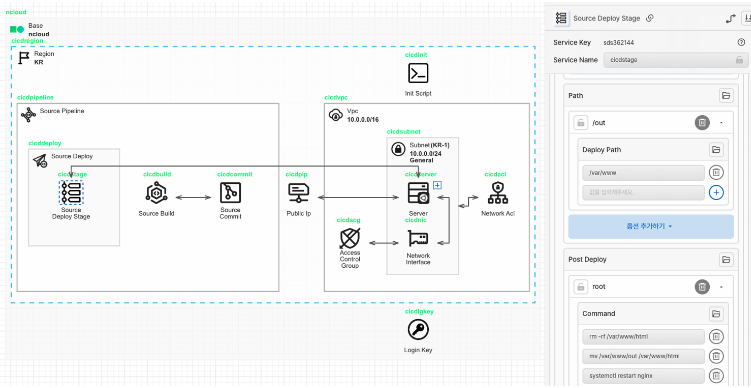Collapse the root post deploy entry

pyautogui.click(x=721, y=286)
